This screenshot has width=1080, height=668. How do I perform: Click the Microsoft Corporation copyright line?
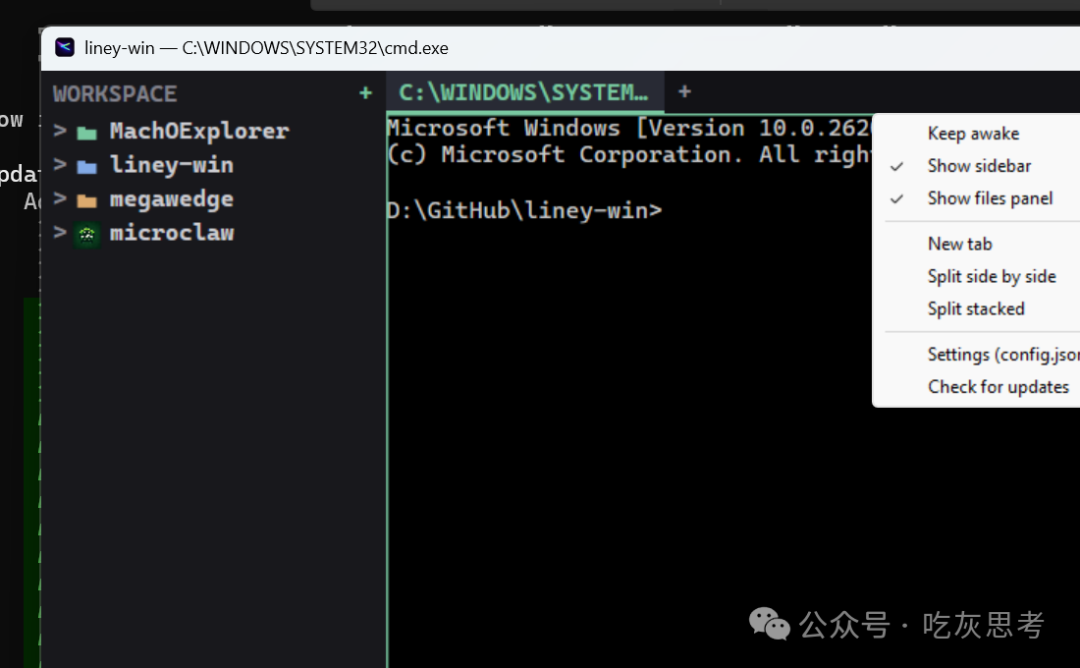630,155
